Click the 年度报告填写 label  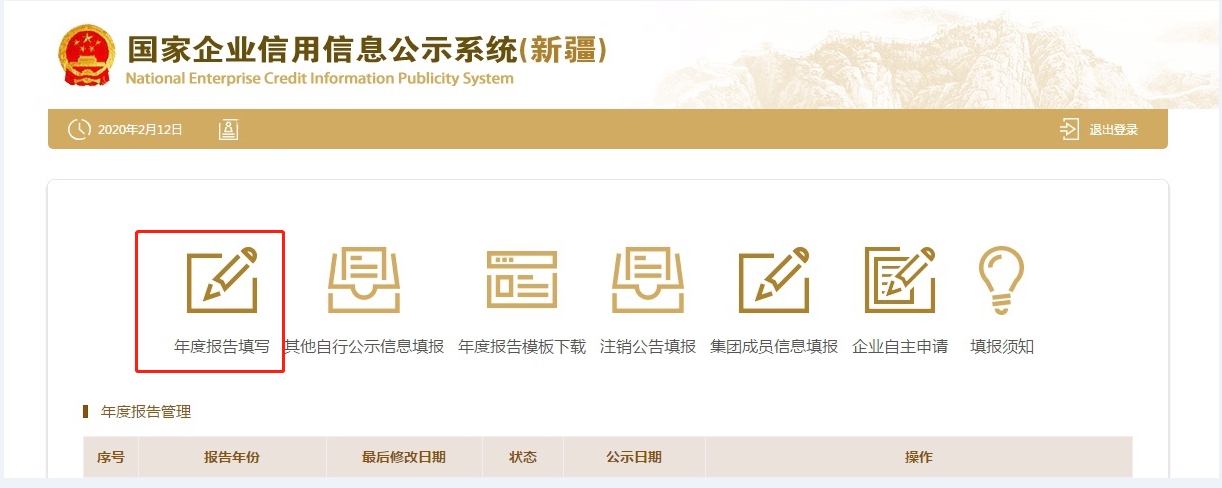222,347
